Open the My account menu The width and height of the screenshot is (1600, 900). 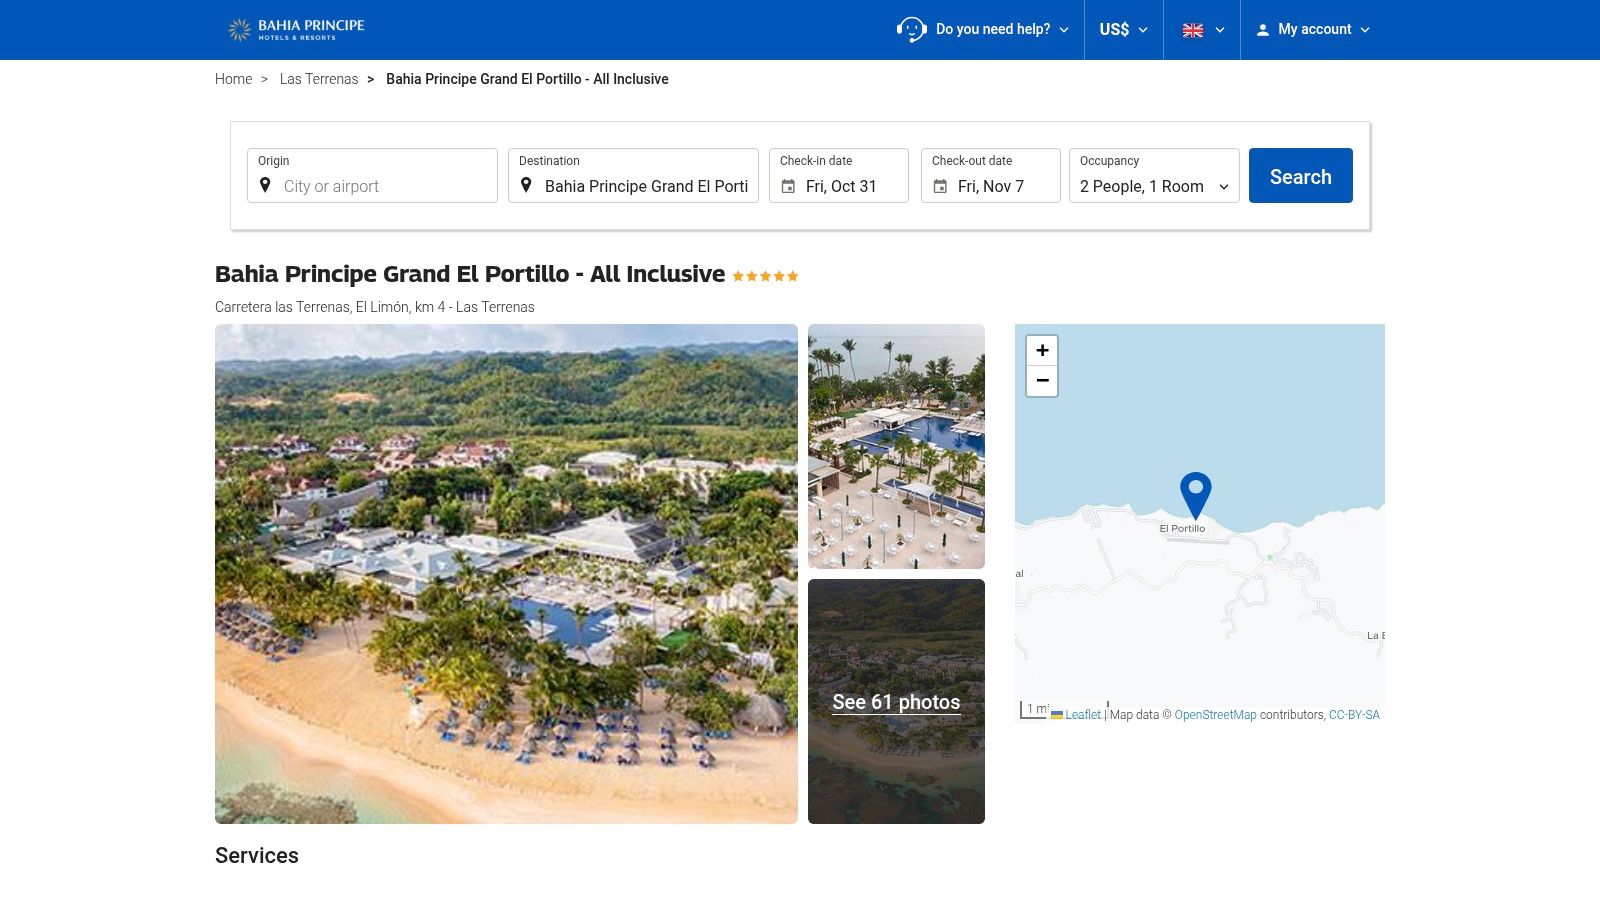(1314, 30)
